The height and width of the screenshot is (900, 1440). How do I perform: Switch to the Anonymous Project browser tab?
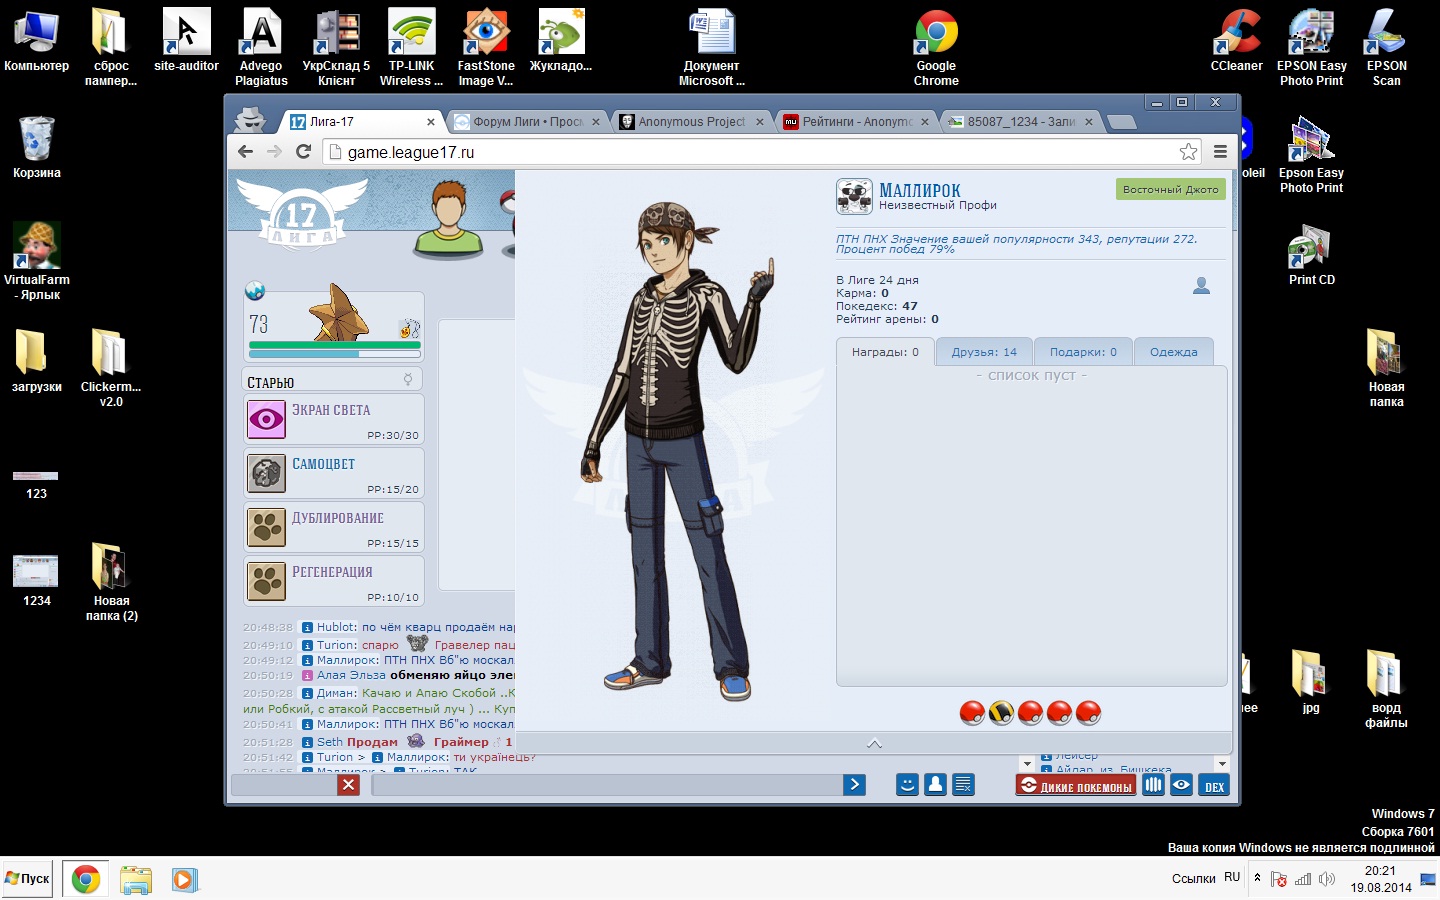click(692, 122)
